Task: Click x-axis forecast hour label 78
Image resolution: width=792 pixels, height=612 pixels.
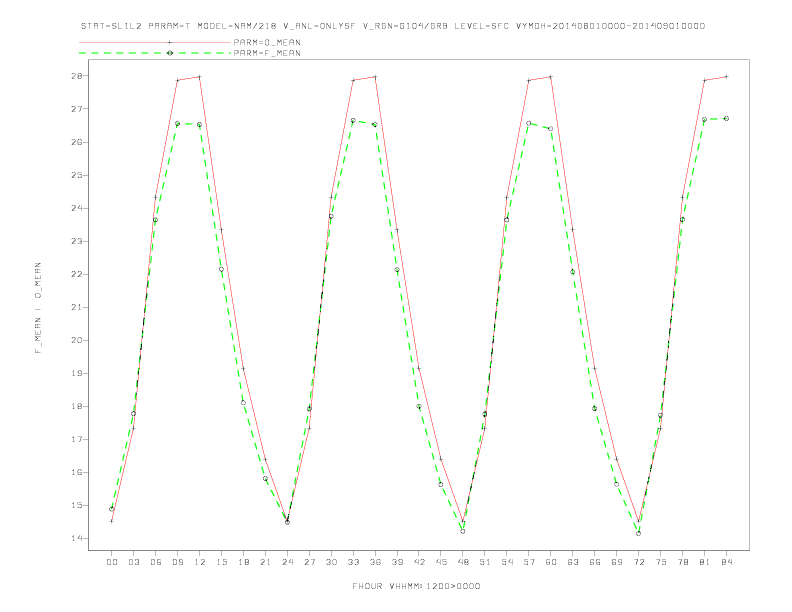Action: (682, 562)
